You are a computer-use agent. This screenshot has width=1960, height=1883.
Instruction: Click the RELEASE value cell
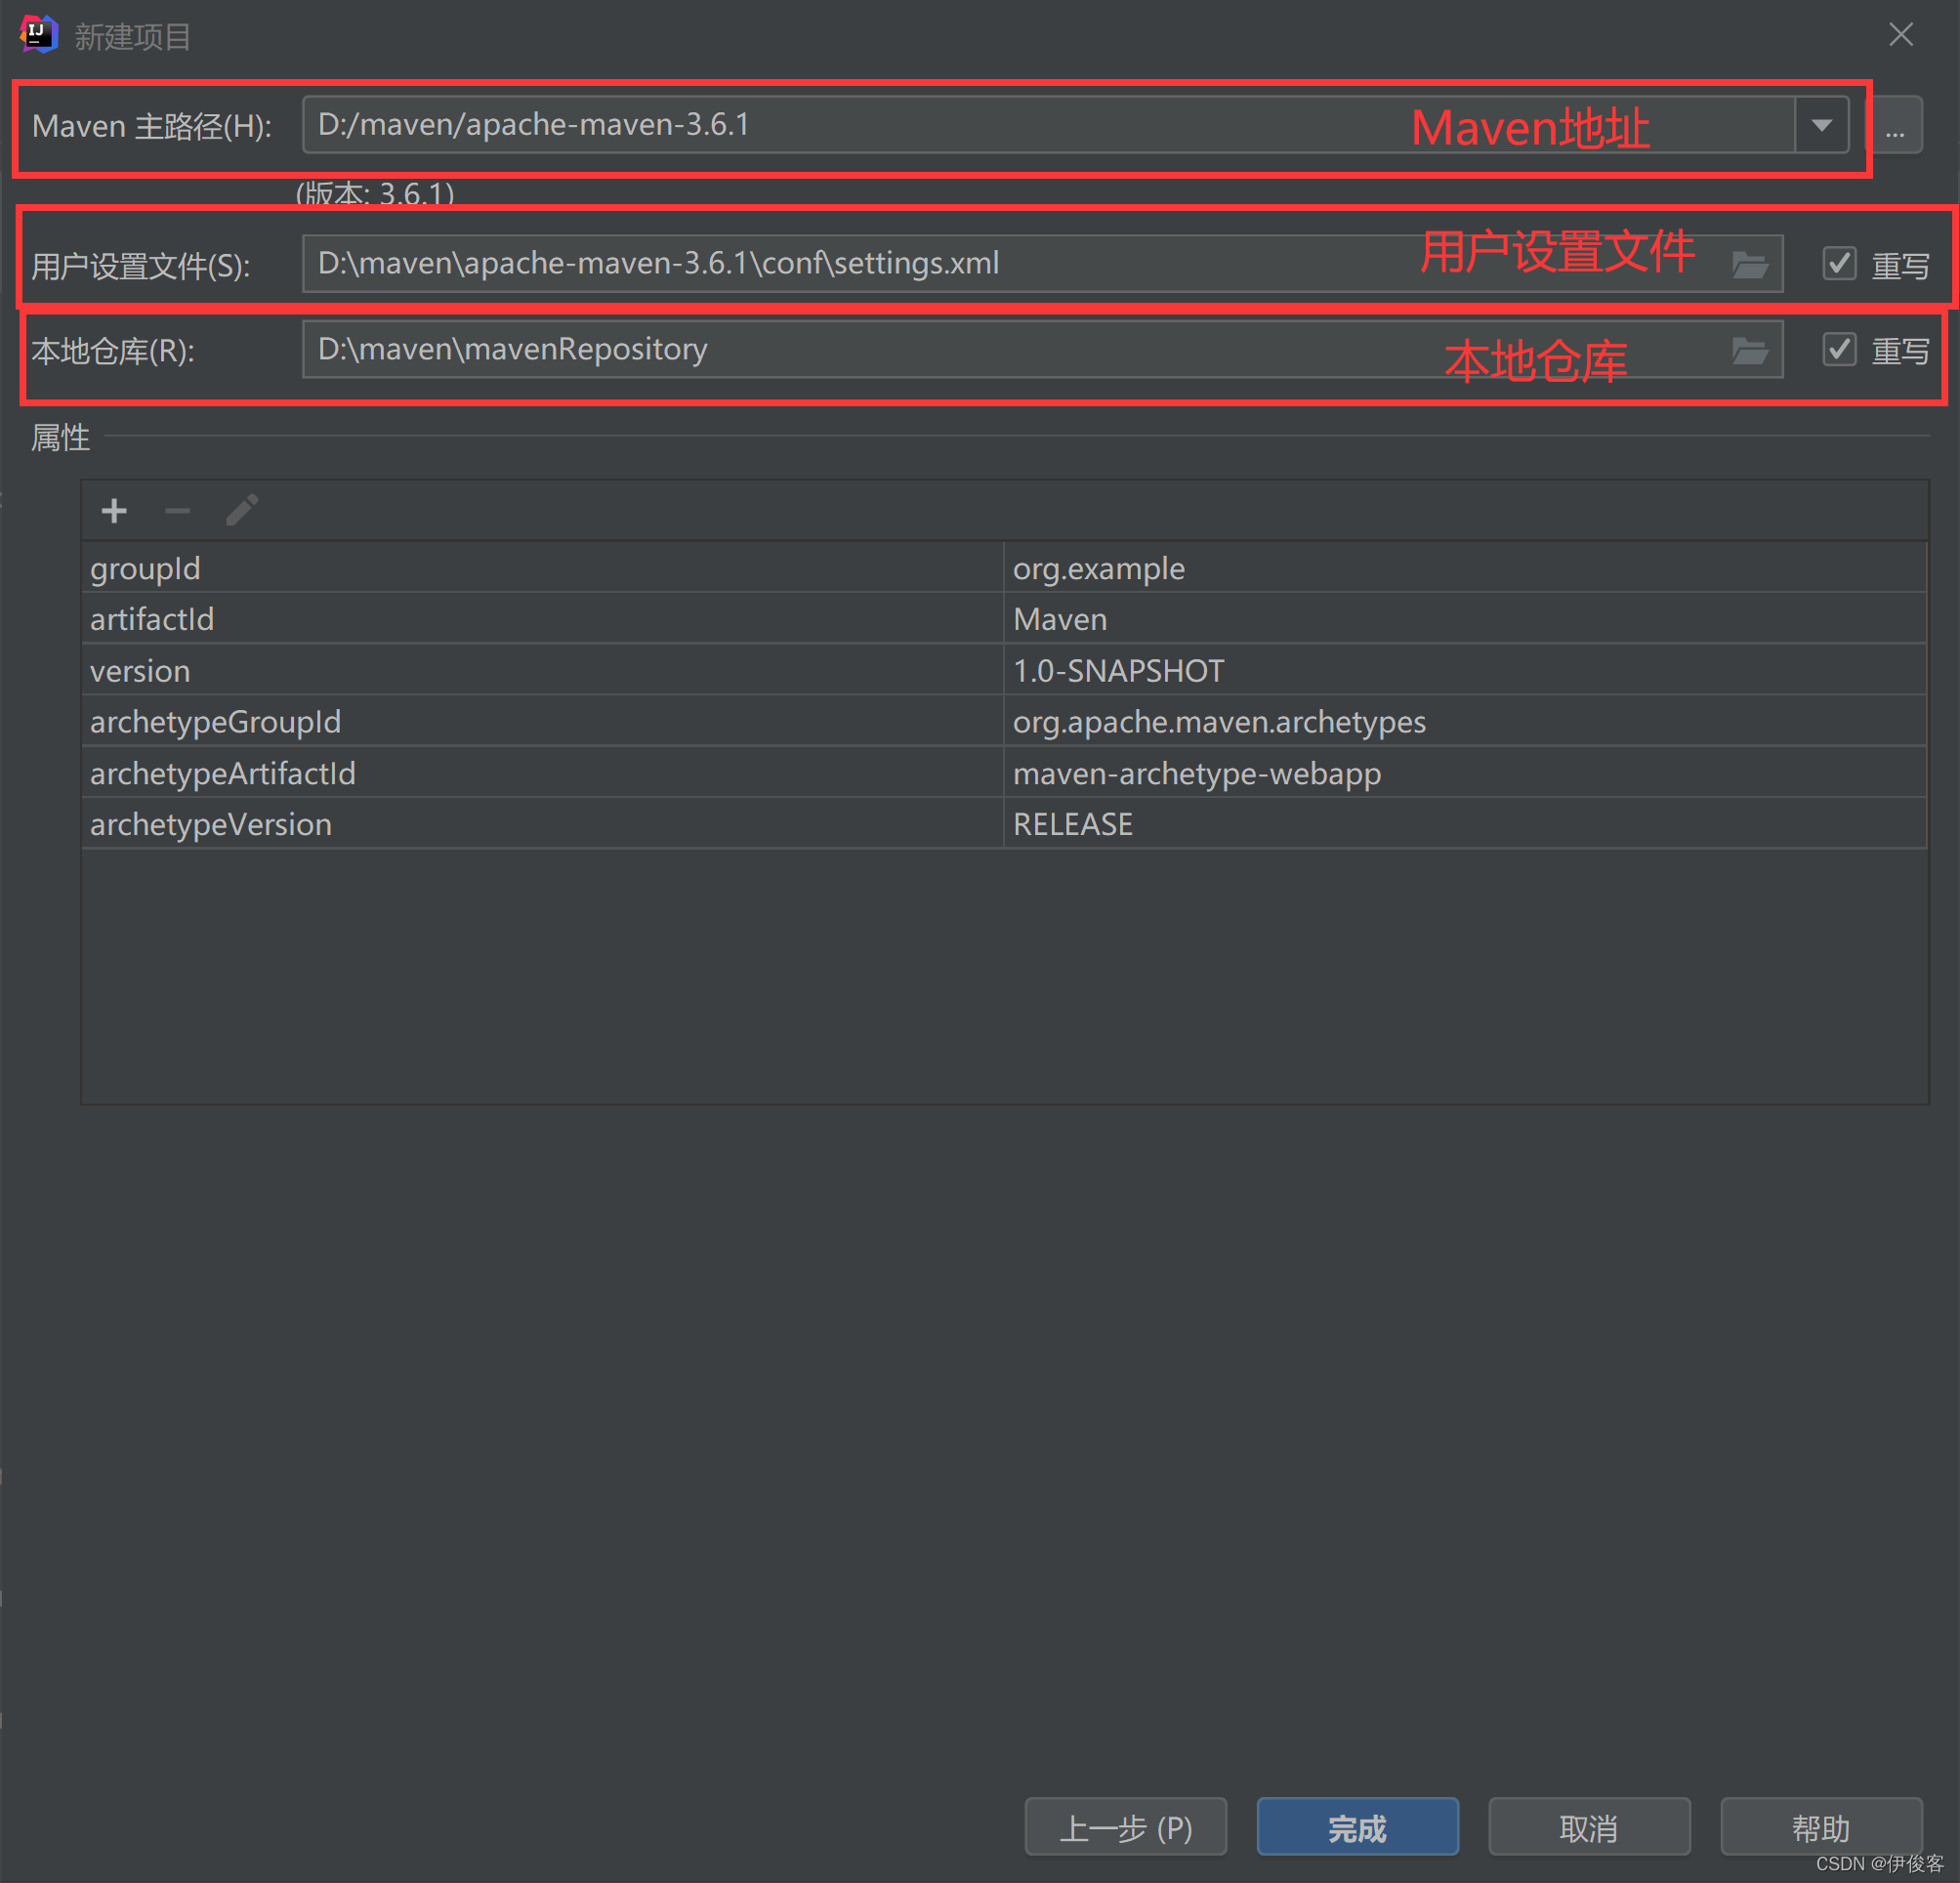[1465, 824]
